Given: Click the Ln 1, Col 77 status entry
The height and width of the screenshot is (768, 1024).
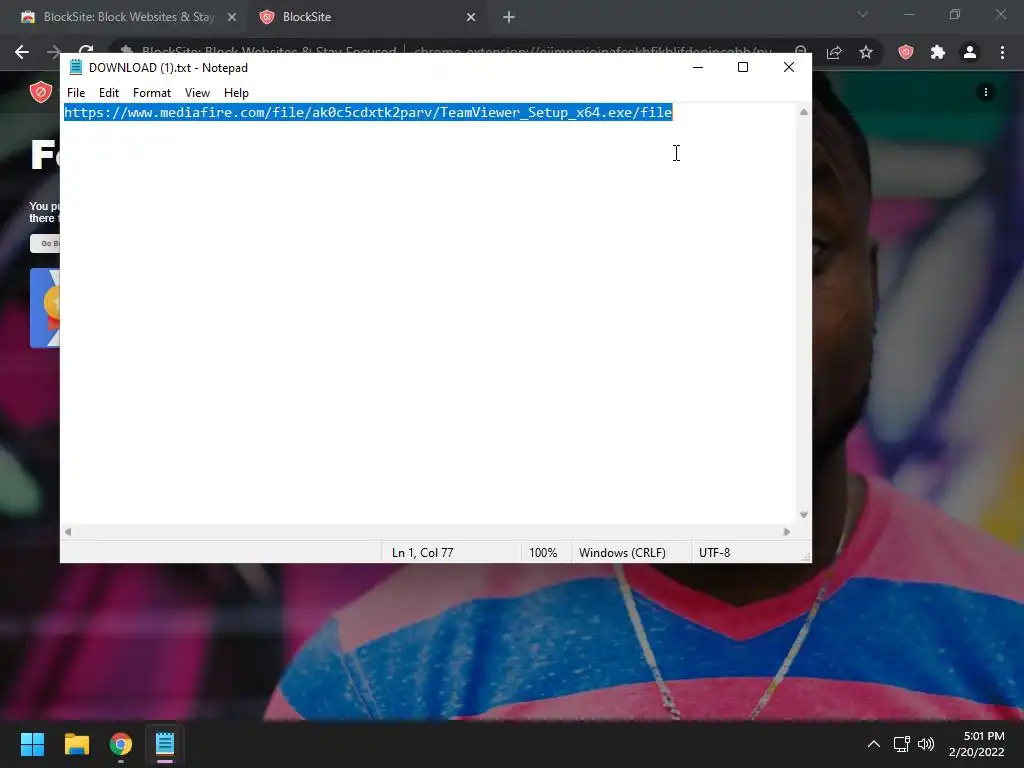Looking at the screenshot, I should tap(423, 552).
